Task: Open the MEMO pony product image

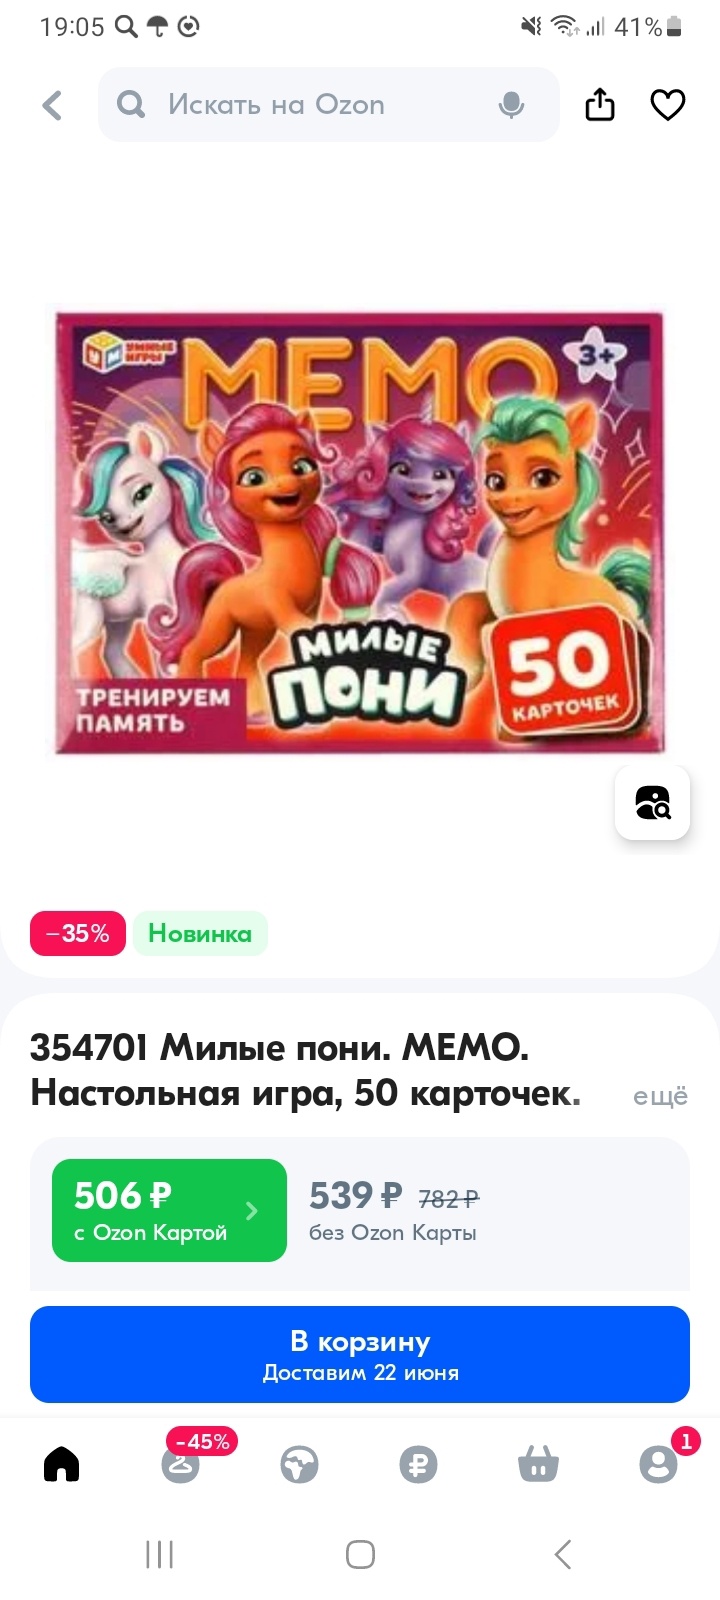Action: coord(360,532)
